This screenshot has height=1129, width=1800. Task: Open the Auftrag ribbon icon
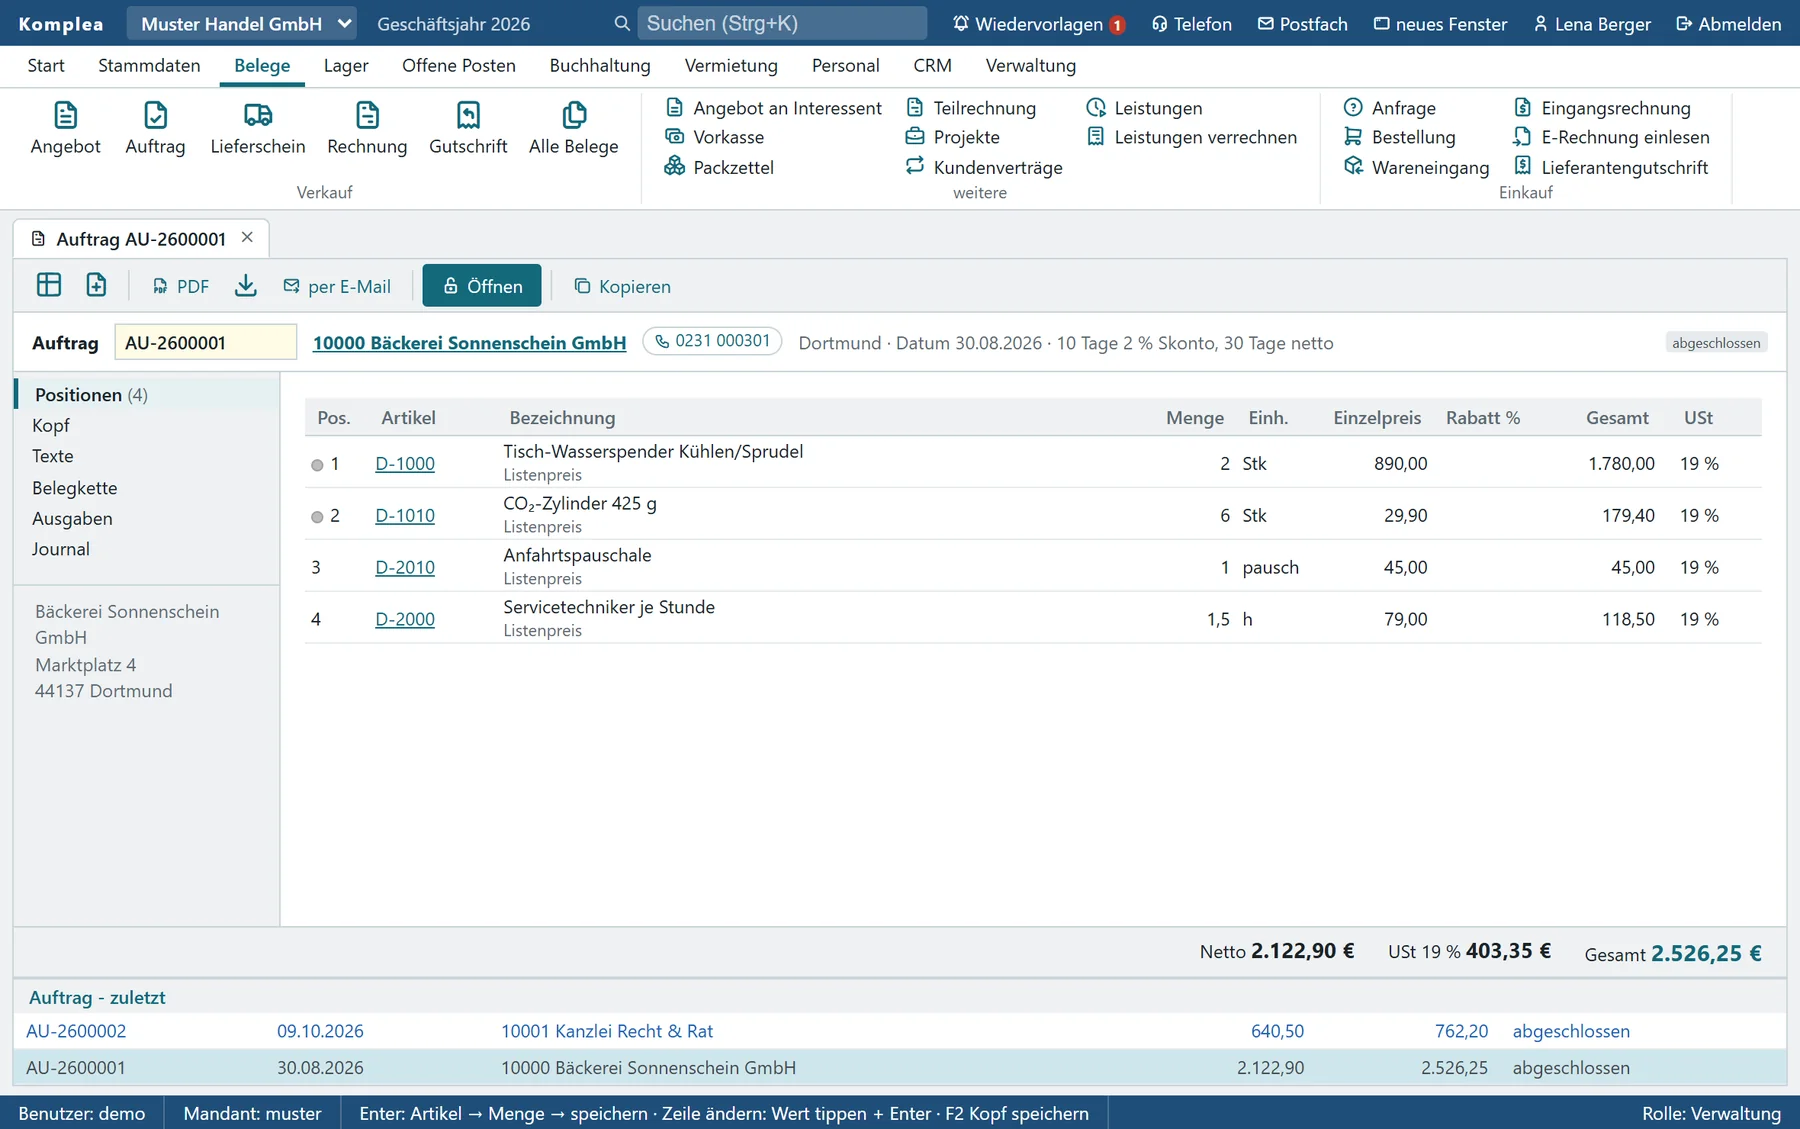coord(155,129)
